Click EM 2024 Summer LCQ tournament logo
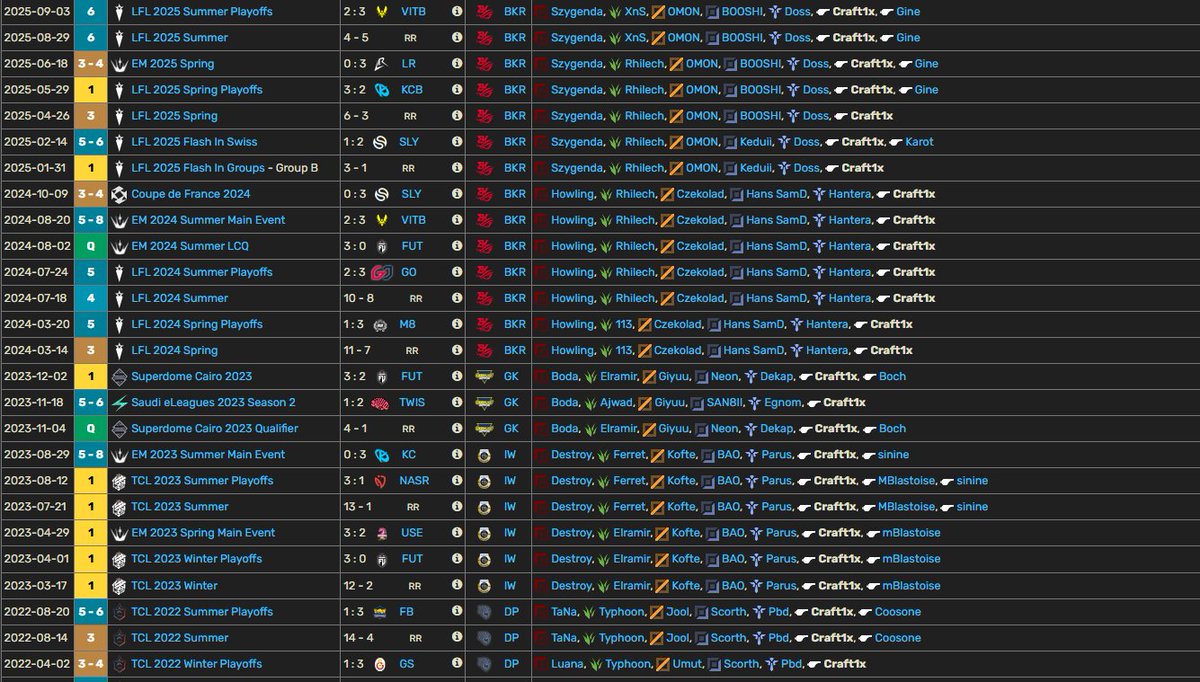The height and width of the screenshot is (682, 1200). click(119, 246)
